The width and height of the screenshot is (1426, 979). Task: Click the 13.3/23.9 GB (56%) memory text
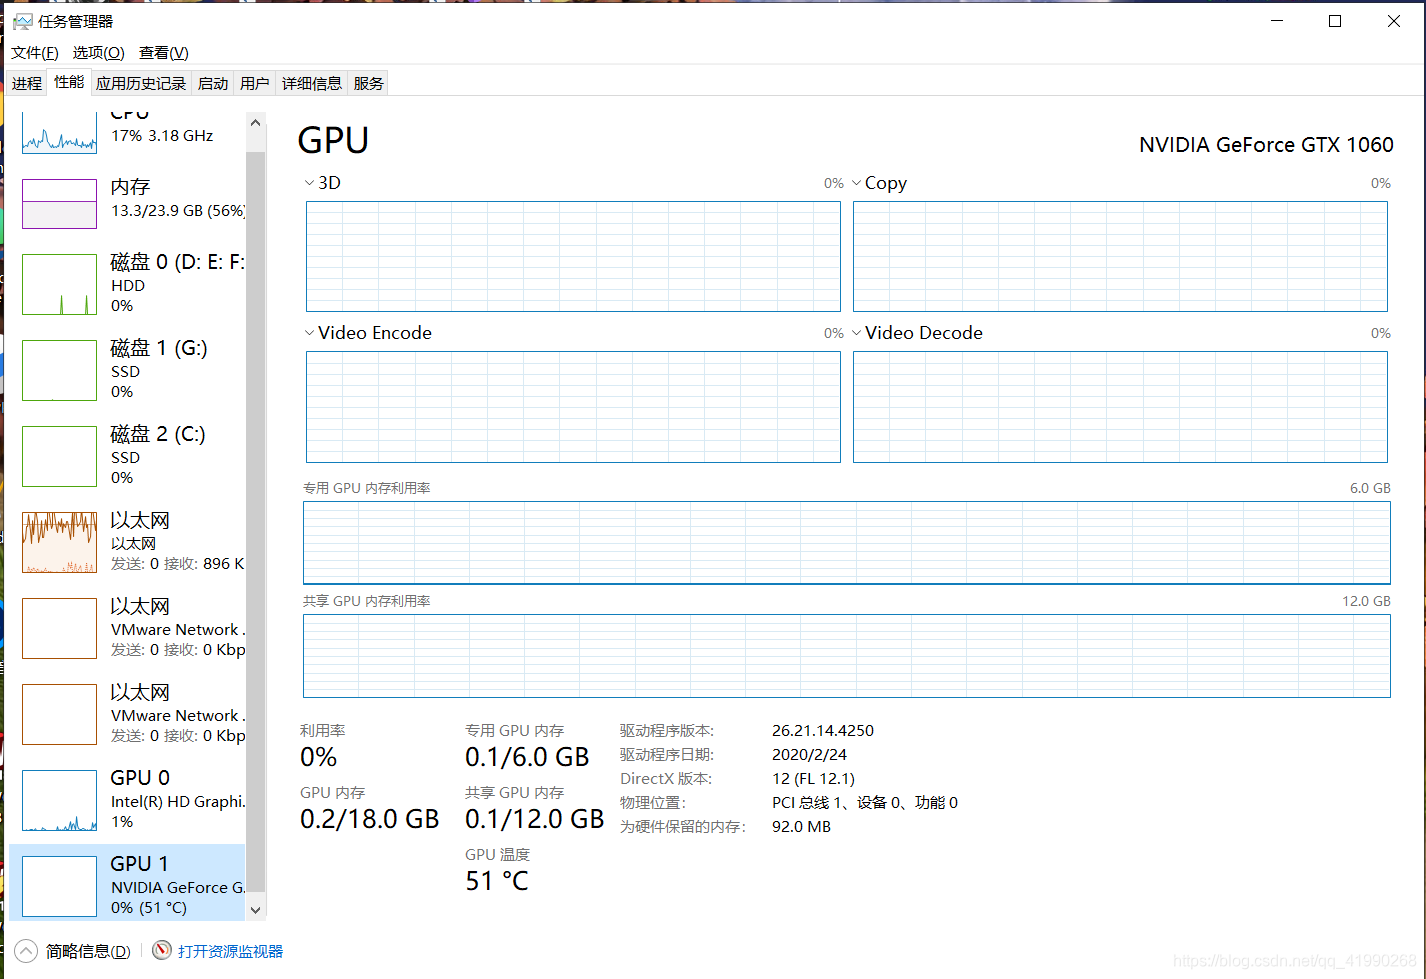(x=178, y=211)
